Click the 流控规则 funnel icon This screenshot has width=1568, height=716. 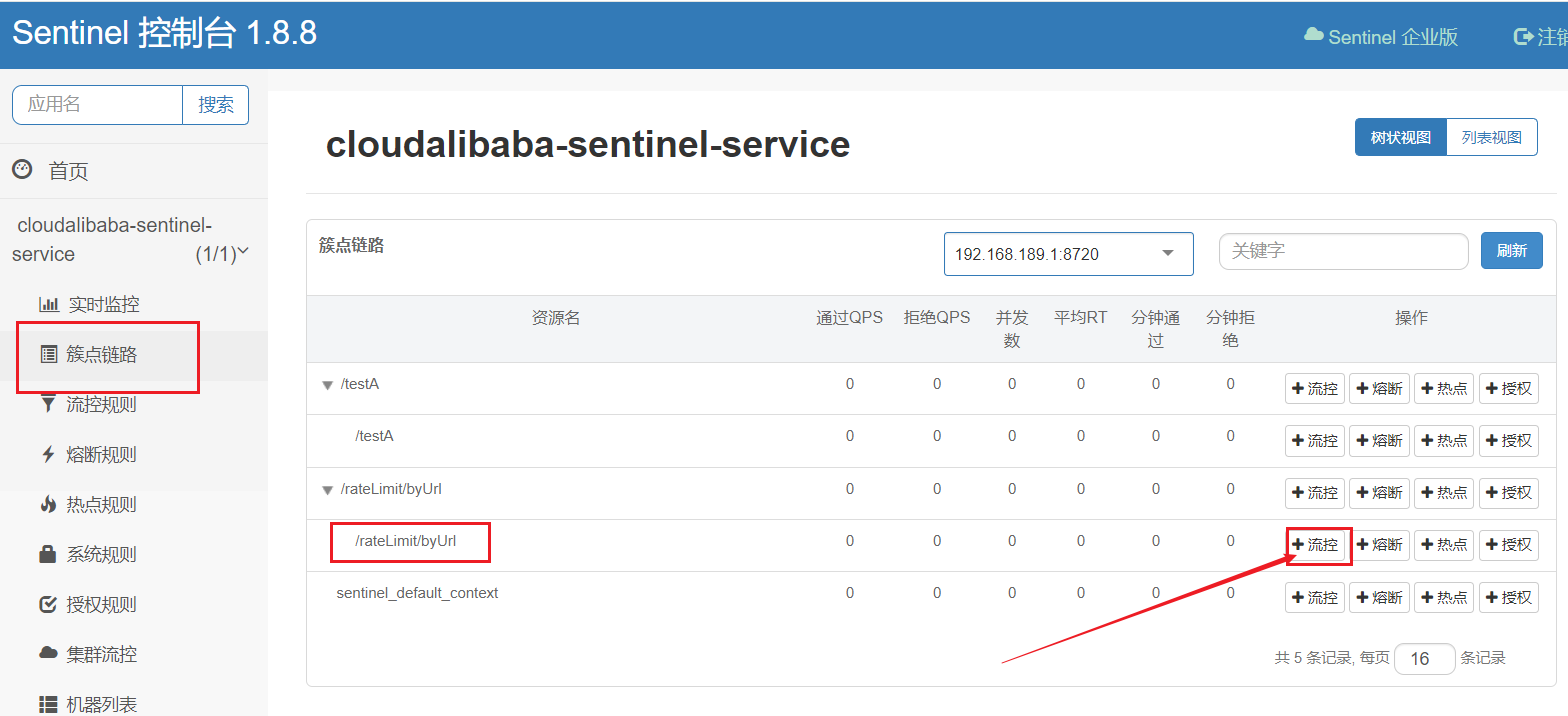pos(48,404)
